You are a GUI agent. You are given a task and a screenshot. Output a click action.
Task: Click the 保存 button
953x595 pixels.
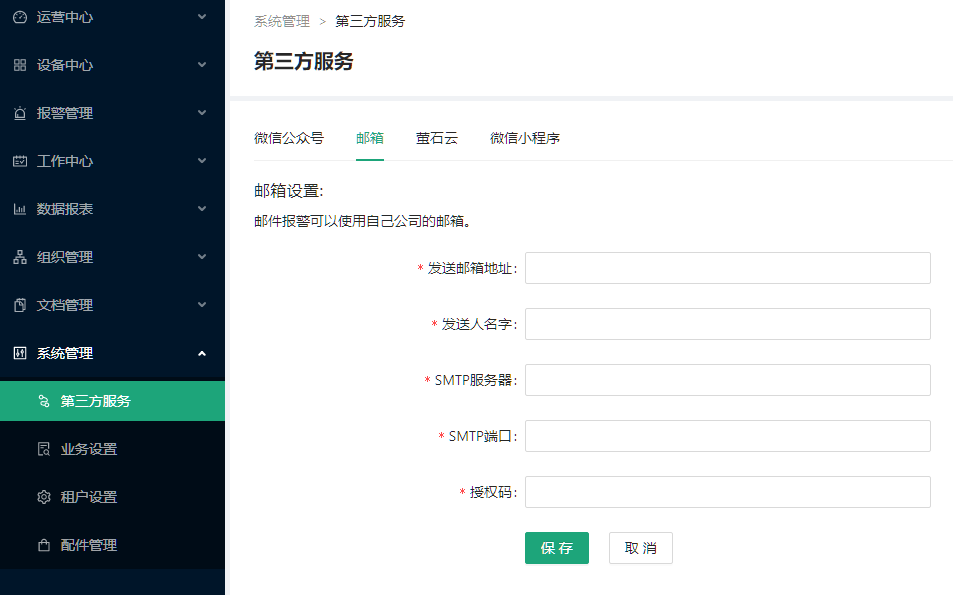[x=557, y=548]
